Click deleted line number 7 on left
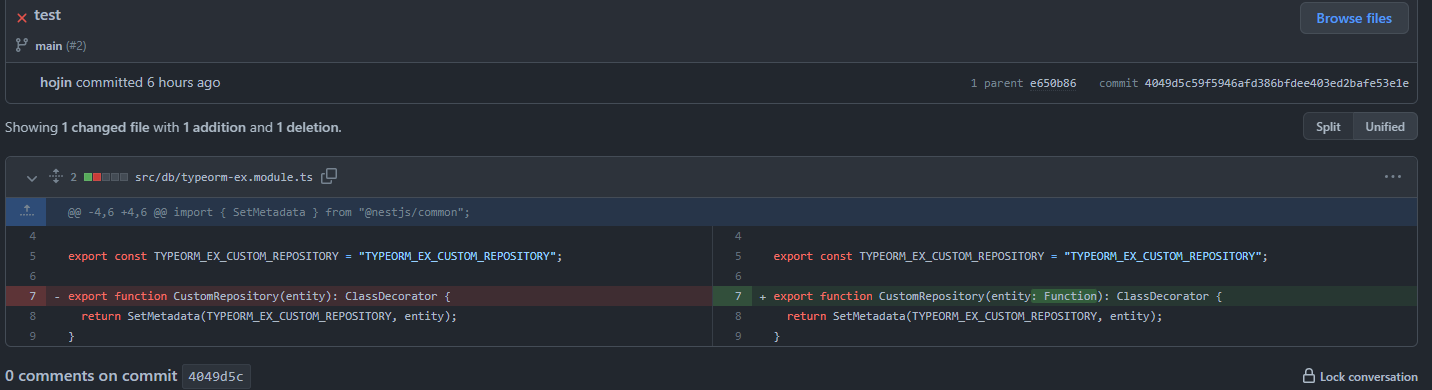This screenshot has width=1432, height=390. pyautogui.click(x=27, y=296)
